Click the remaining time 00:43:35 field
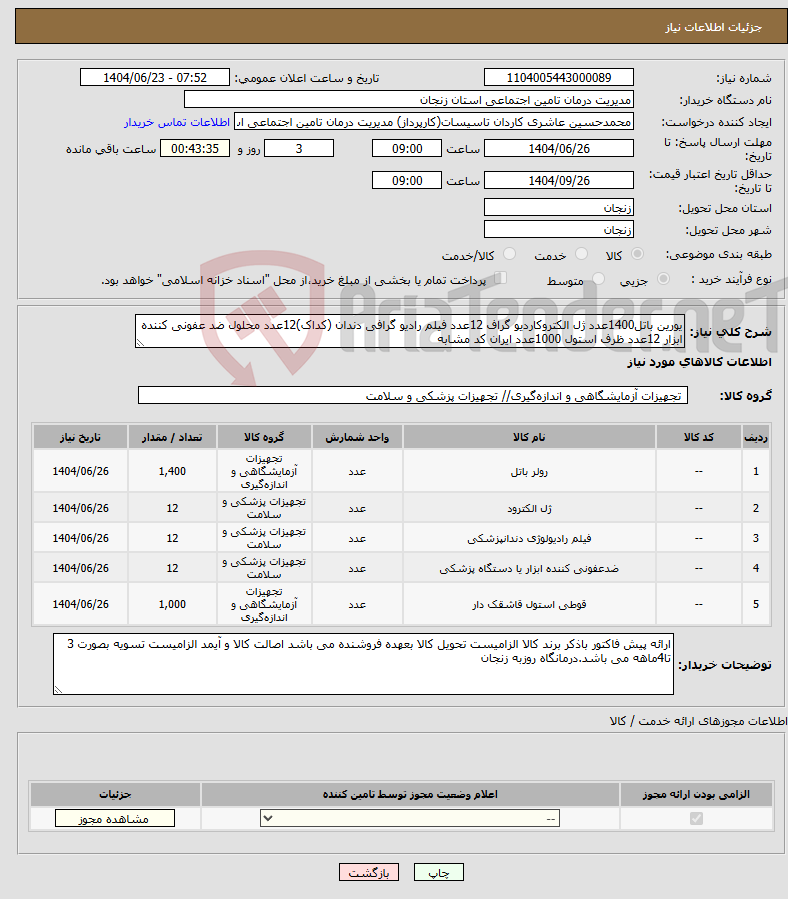This screenshot has height=899, width=788. point(195,148)
